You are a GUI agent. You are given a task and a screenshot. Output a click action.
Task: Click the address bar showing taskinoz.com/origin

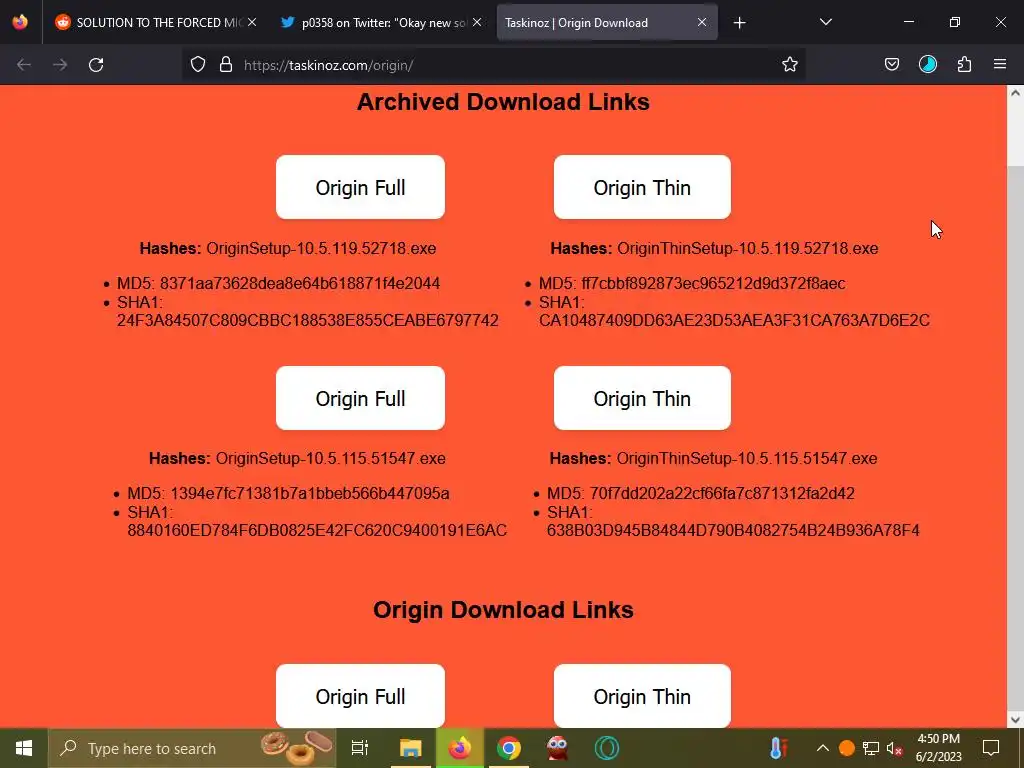tap(493, 65)
